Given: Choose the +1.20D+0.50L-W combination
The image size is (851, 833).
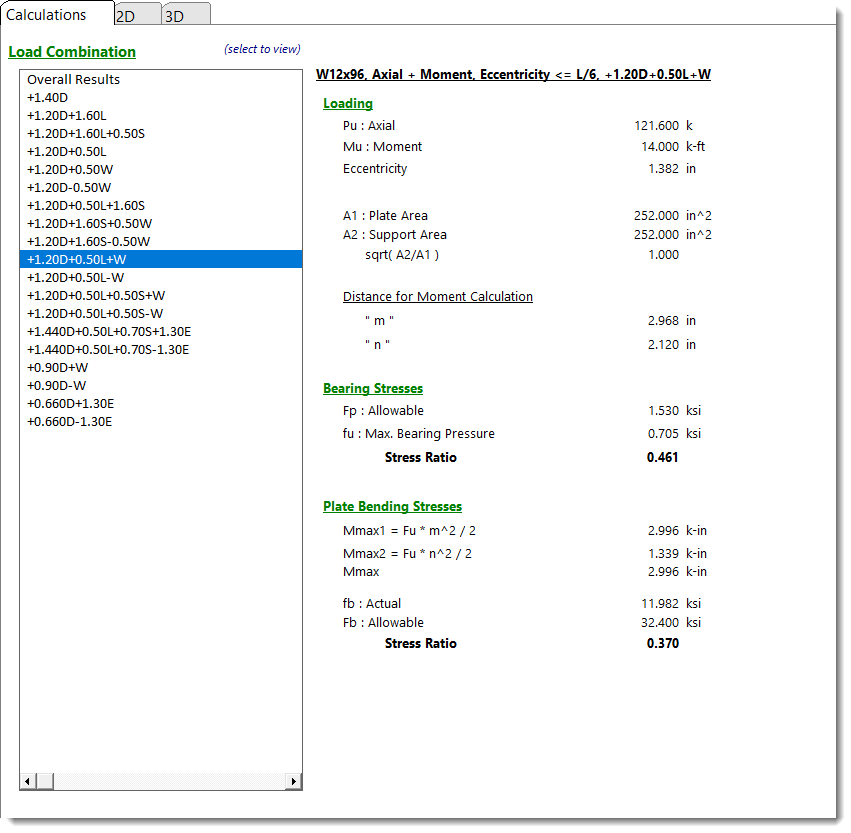Looking at the screenshot, I should click(75, 278).
